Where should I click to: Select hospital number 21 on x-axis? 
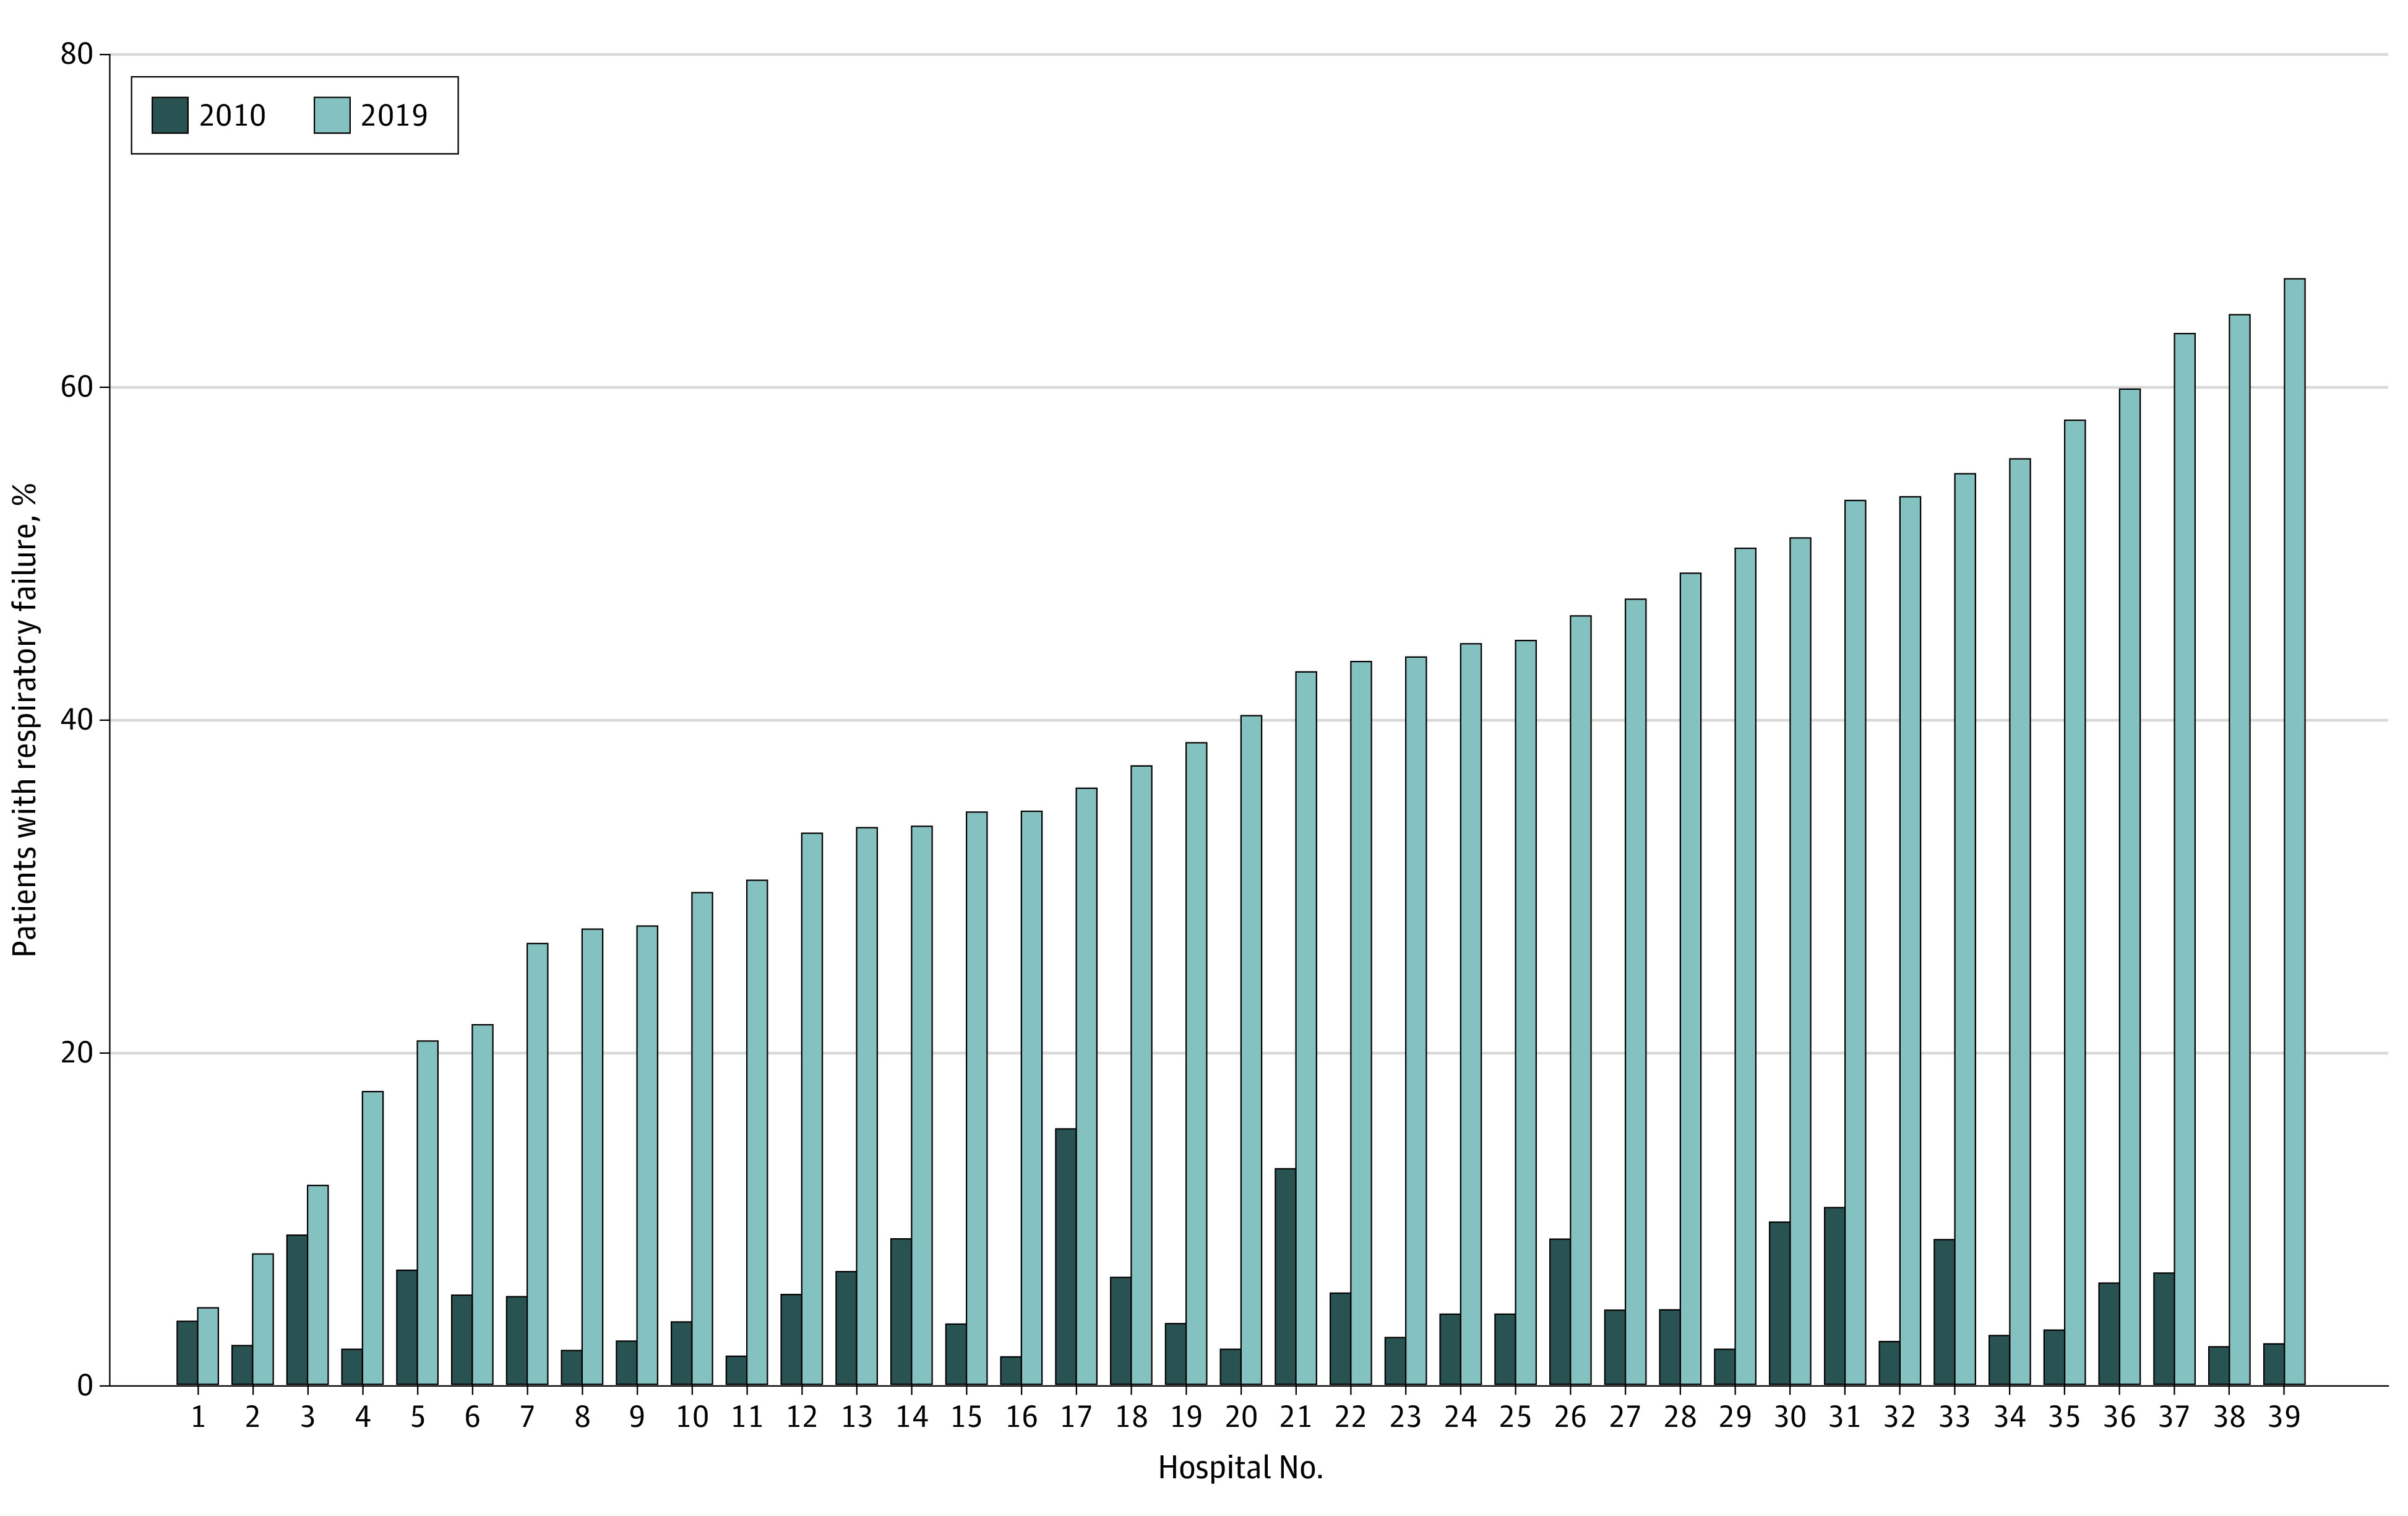(1295, 1418)
